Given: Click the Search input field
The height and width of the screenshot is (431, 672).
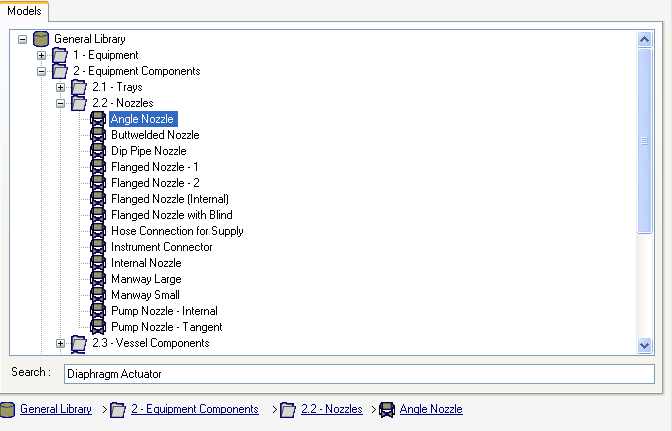Looking at the screenshot, I should pyautogui.click(x=357, y=374).
